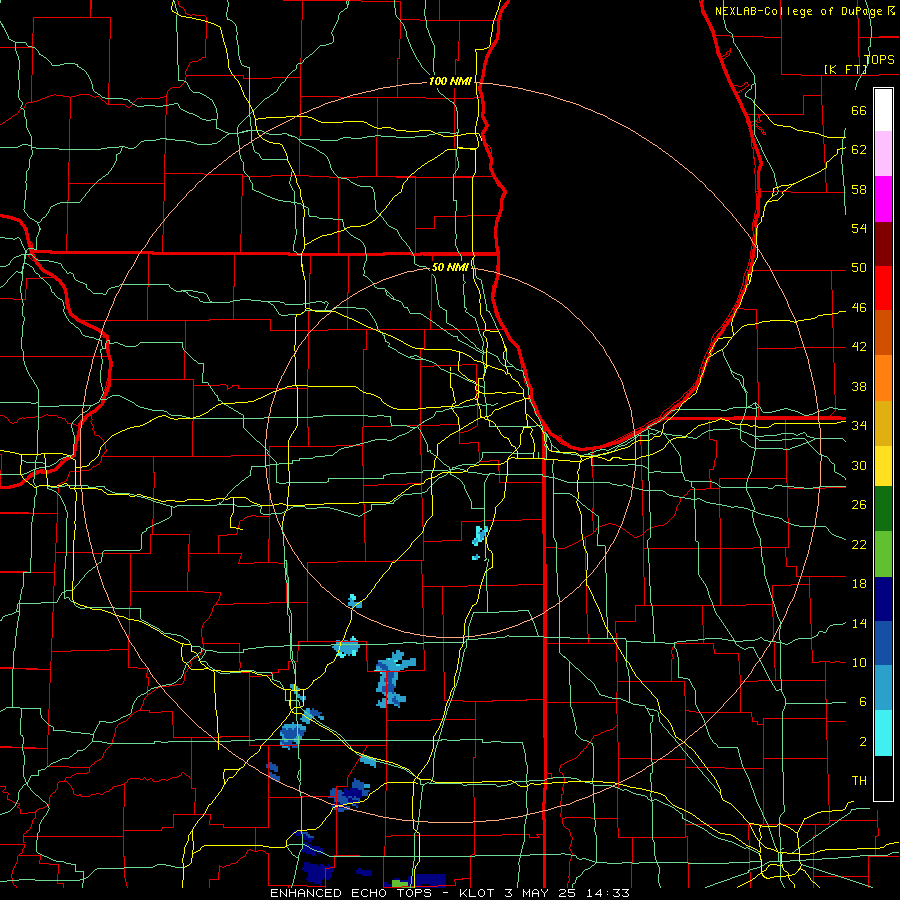Click the legend value 58
This screenshot has width=900, height=900.
tap(859, 189)
